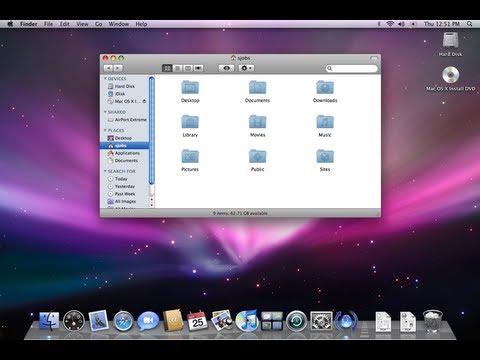
Task: Open the Quick Look eye button
Action: click(226, 68)
